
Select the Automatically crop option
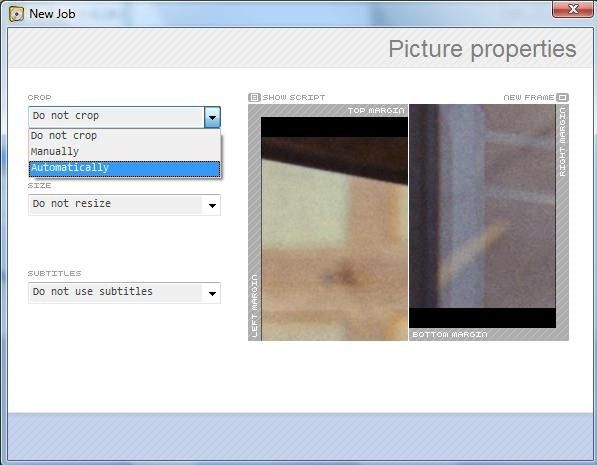coord(125,169)
